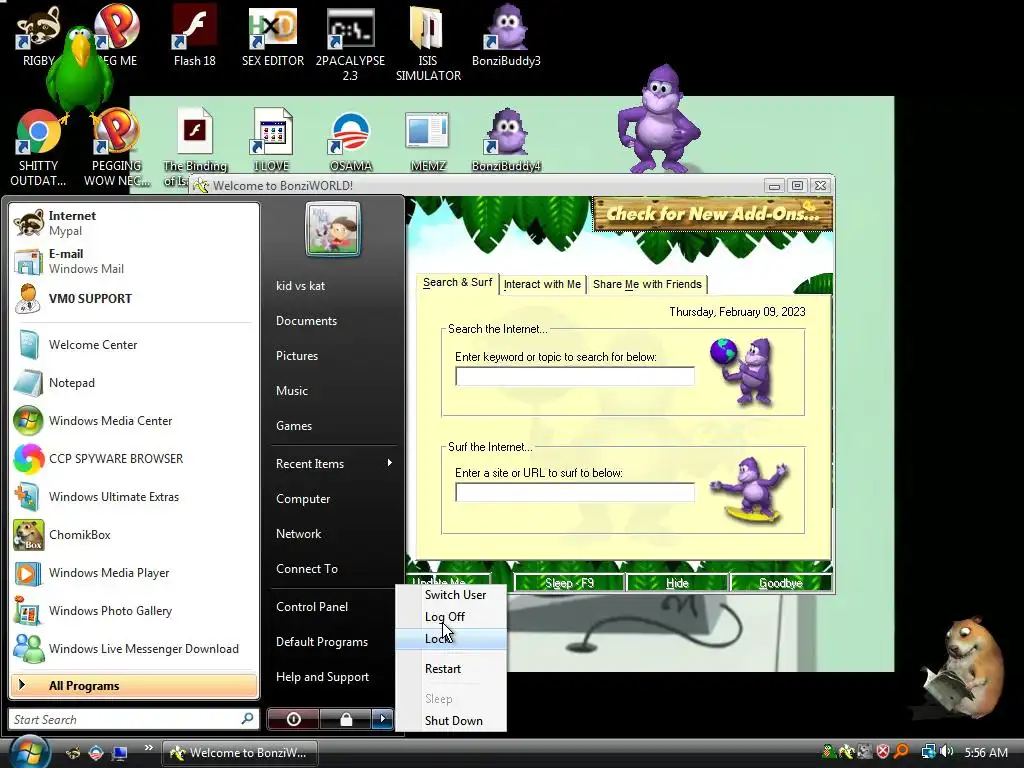
Task: Open the shutdown options arrow button
Action: 383,719
